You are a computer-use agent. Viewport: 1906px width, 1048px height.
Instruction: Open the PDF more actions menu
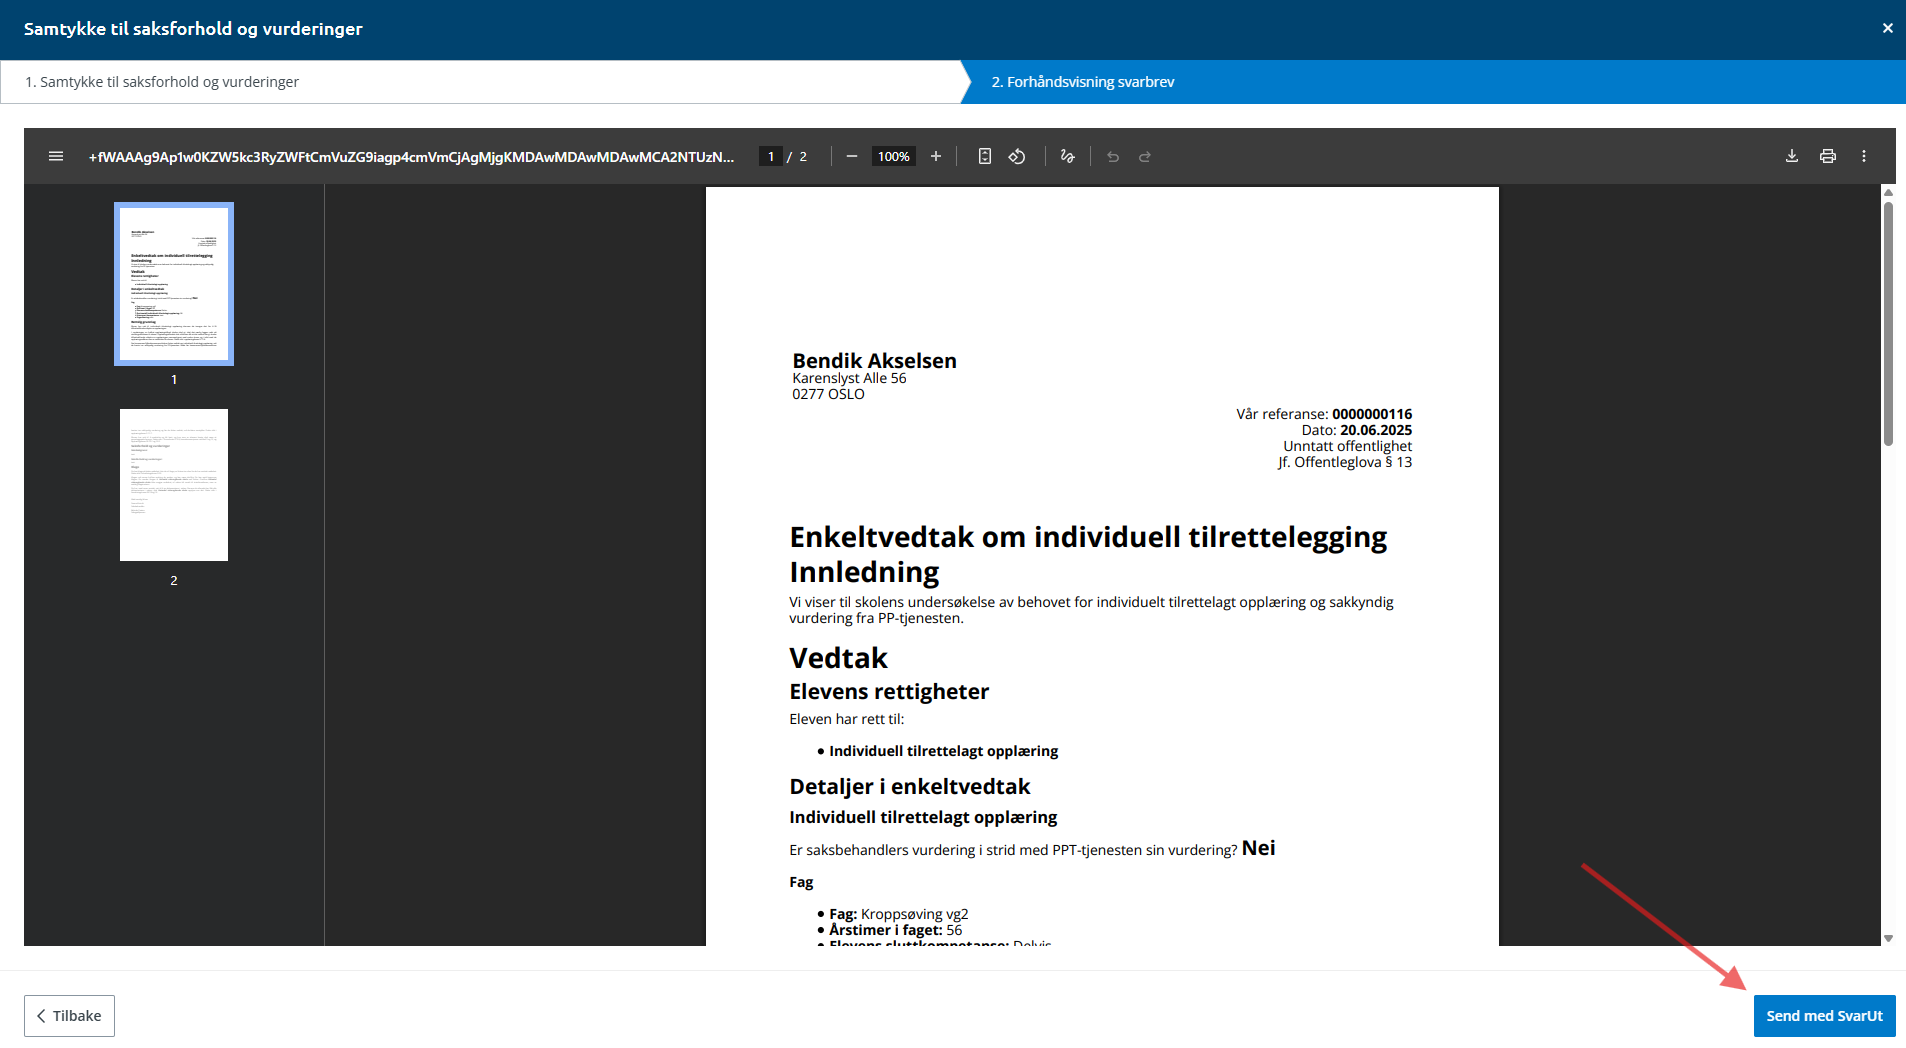(x=1864, y=156)
